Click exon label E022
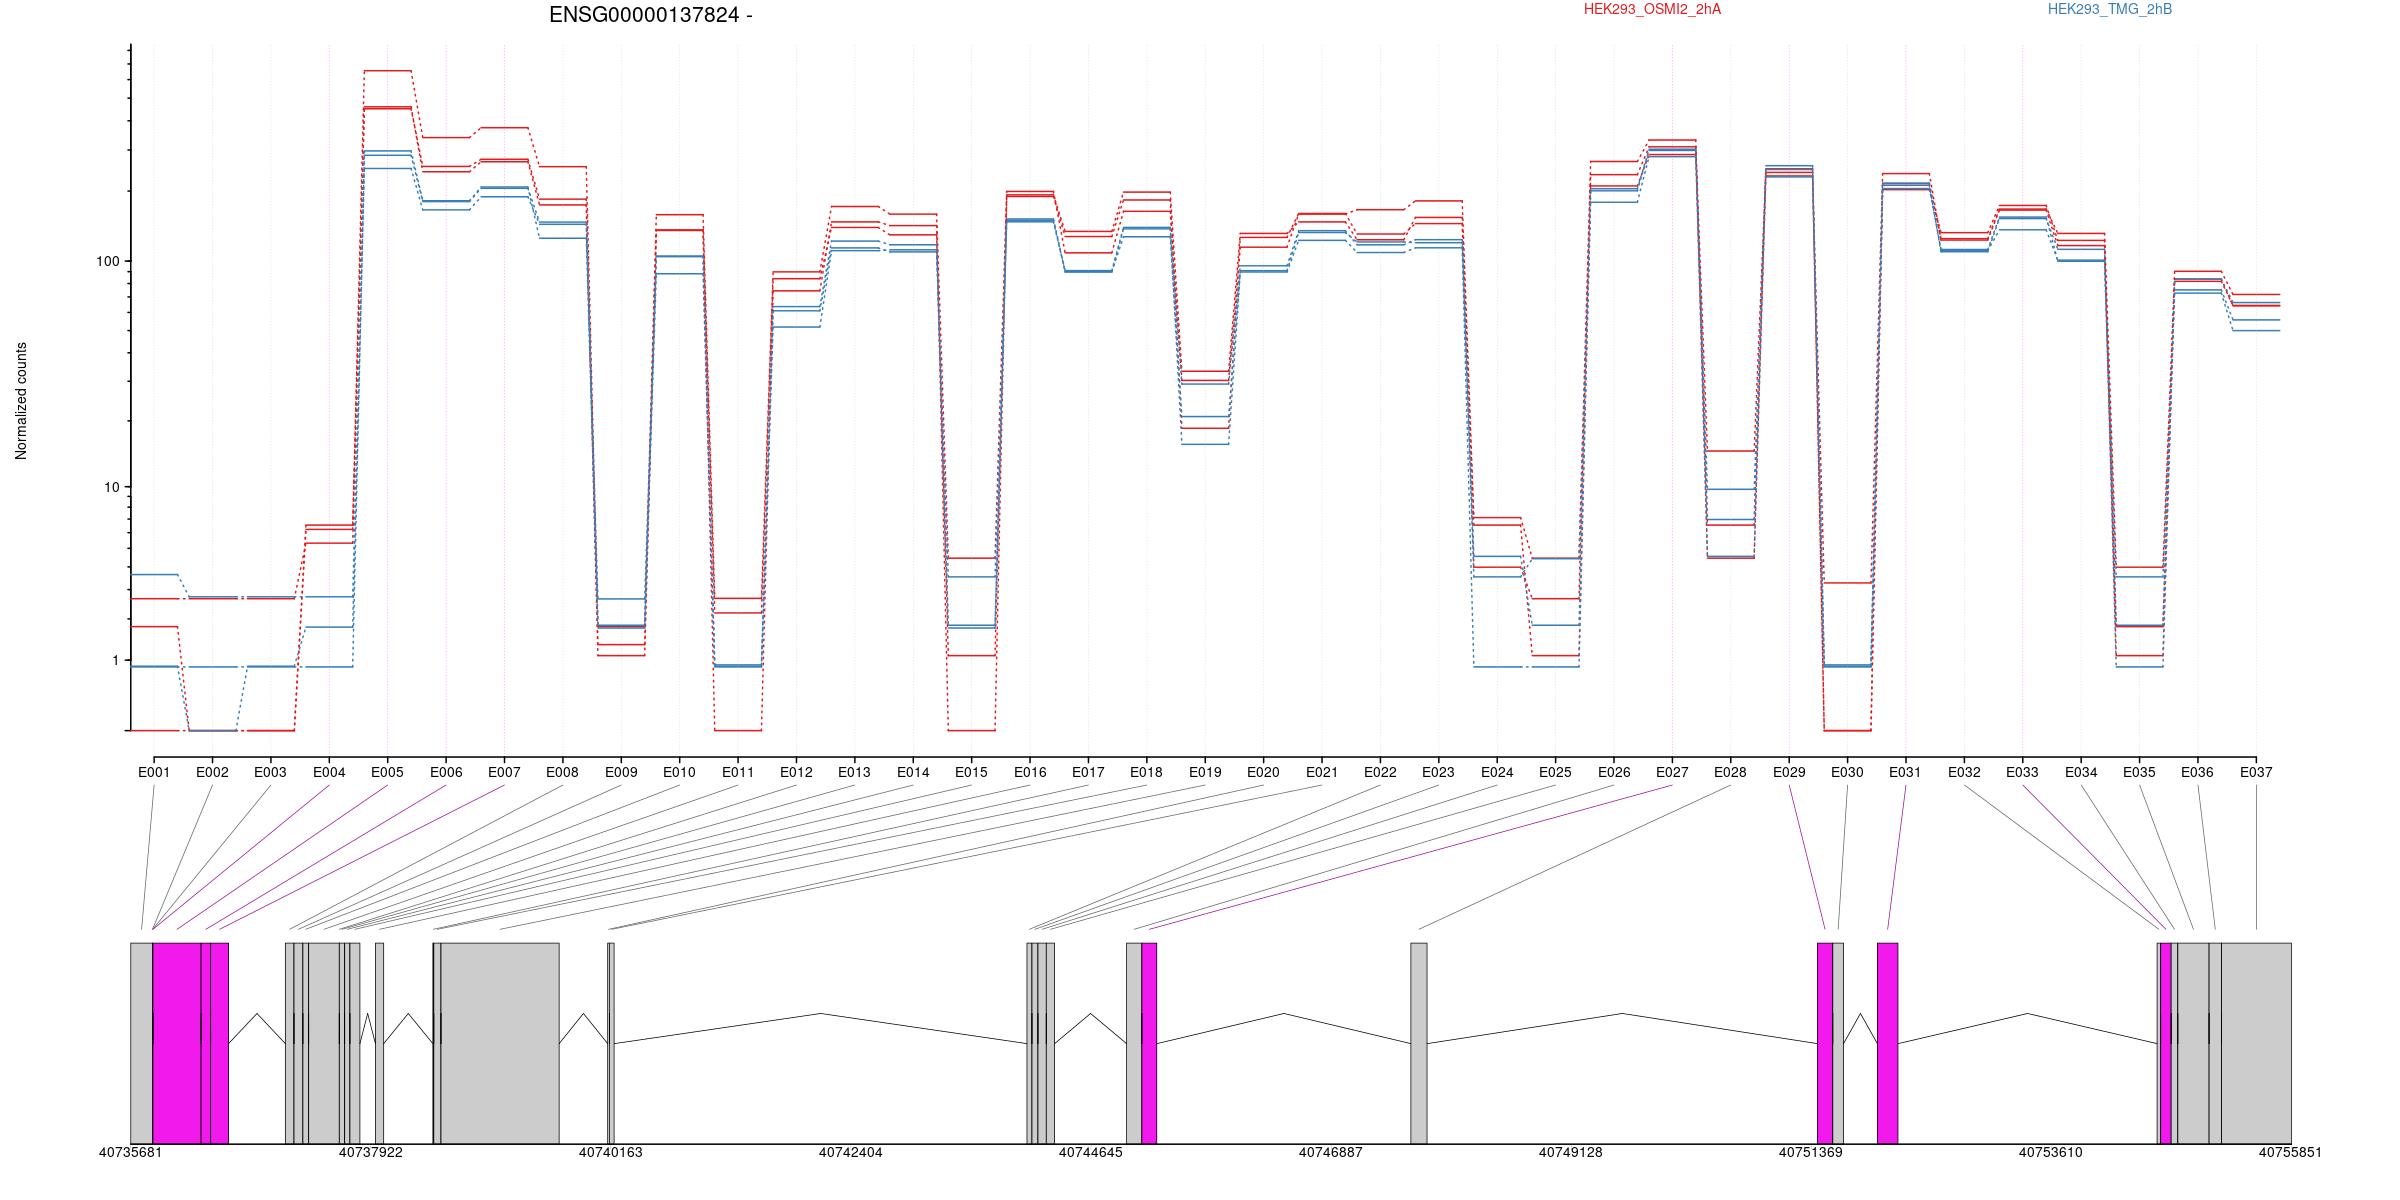Screen dimensions: 2400x1200 [1380, 772]
